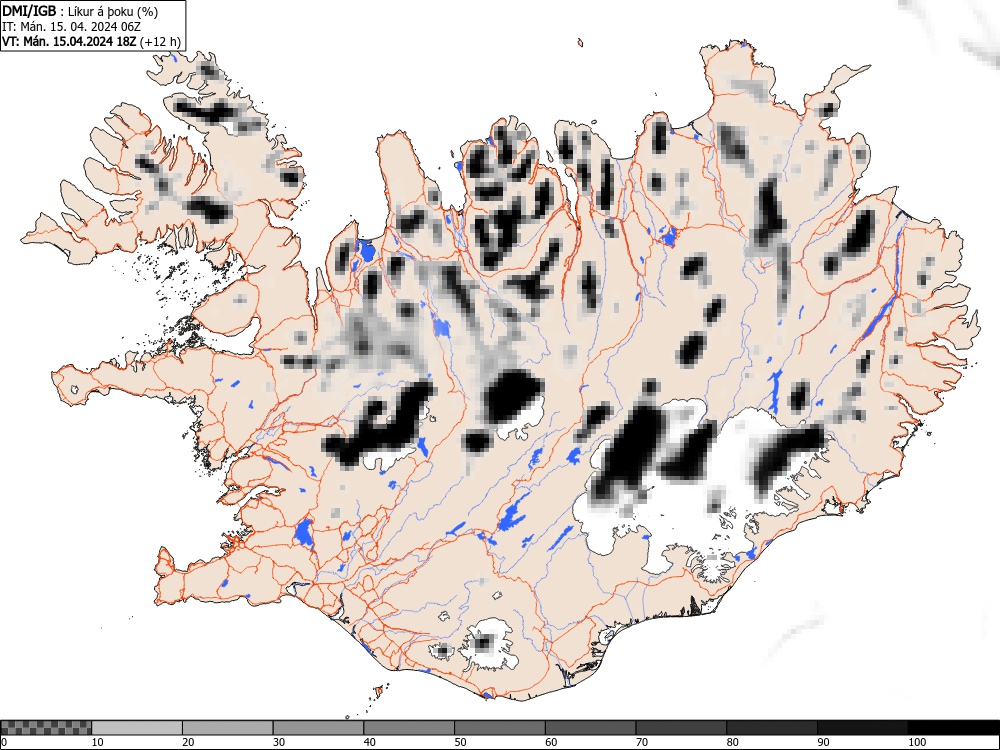
Task: Select the 50–60 legend swatch
Action: (500, 728)
